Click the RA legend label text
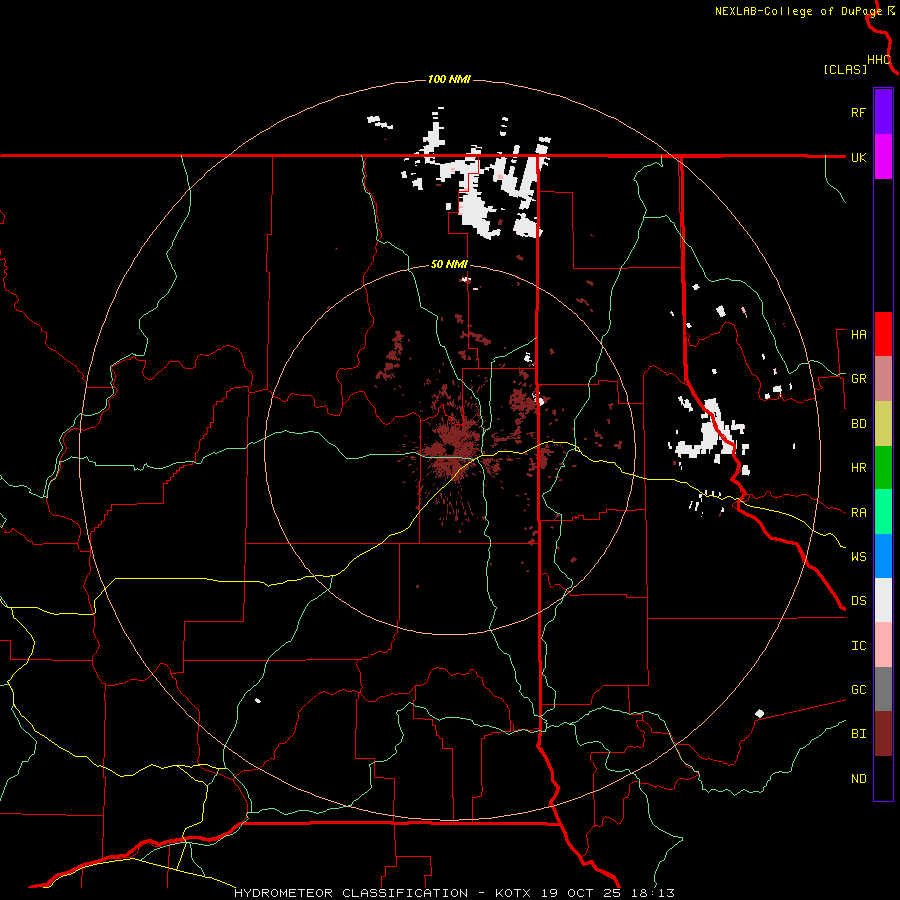Image resolution: width=900 pixels, height=900 pixels. point(858,512)
